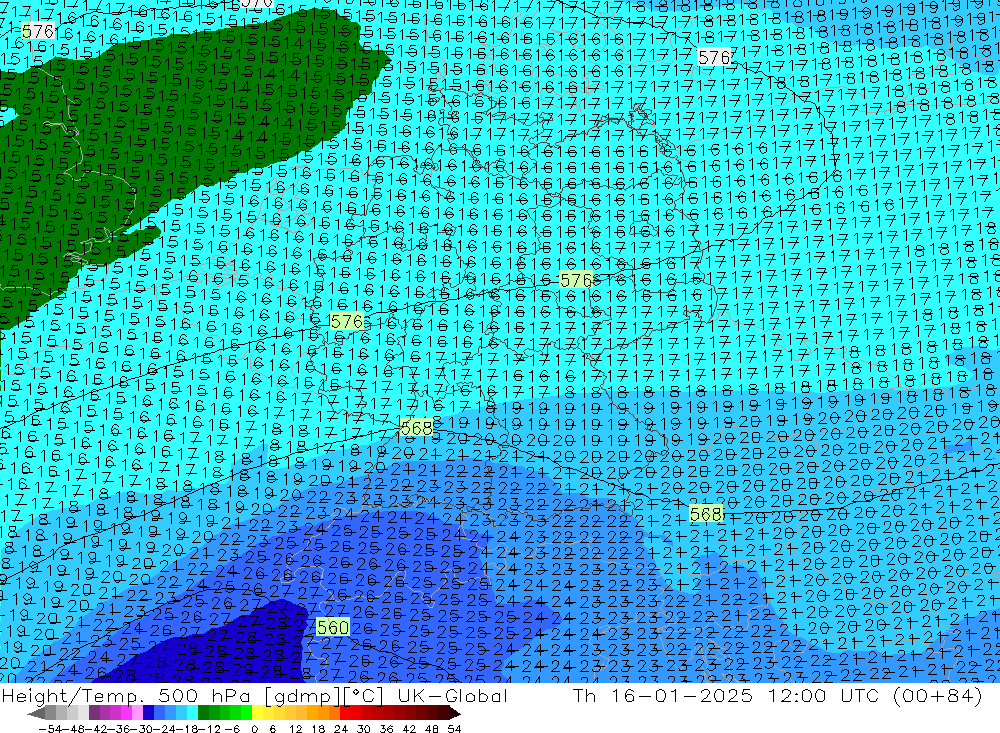Click the '12:00 UTC' time text

pyautogui.click(x=823, y=695)
